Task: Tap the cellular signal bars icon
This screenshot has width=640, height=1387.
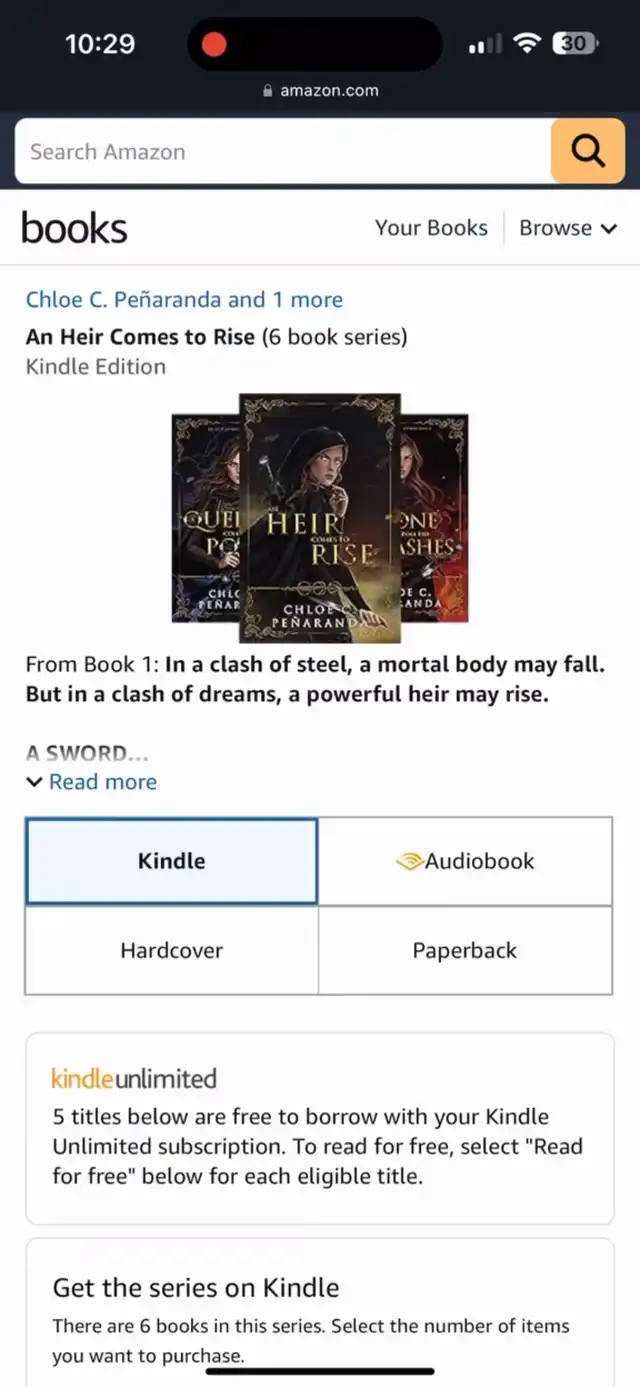Action: click(x=485, y=44)
